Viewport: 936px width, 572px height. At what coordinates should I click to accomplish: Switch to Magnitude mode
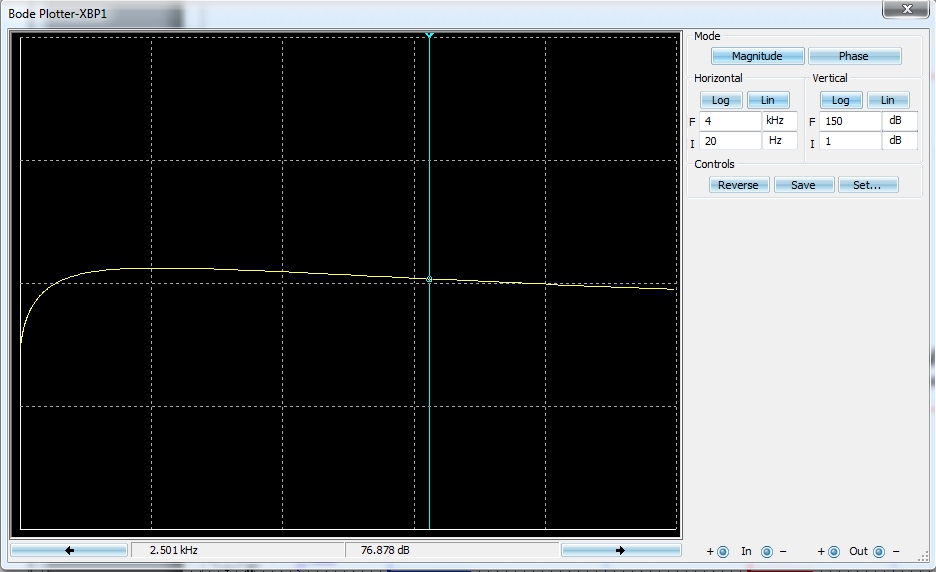[x=756, y=56]
